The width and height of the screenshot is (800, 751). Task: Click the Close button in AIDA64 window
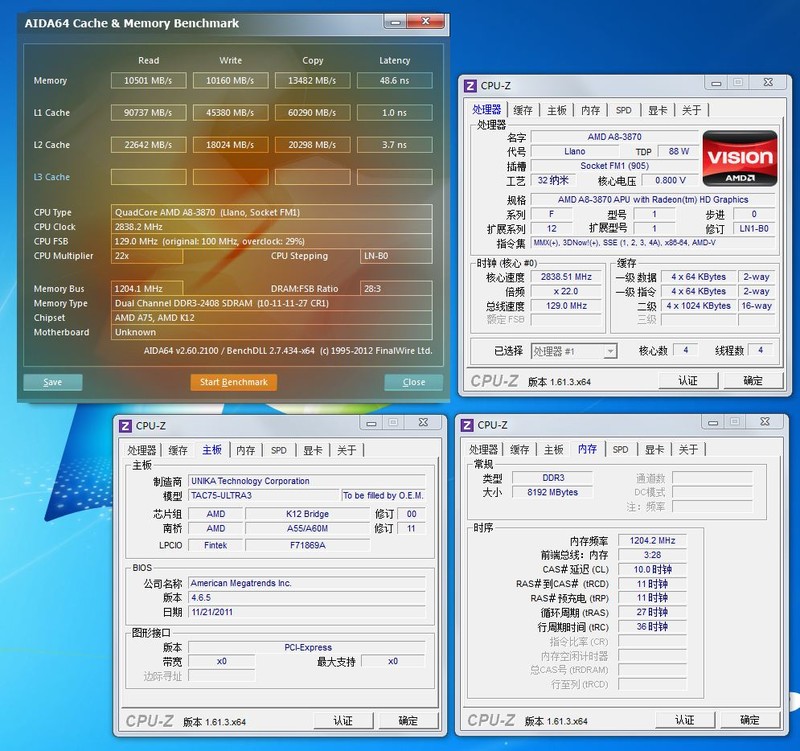[x=413, y=382]
